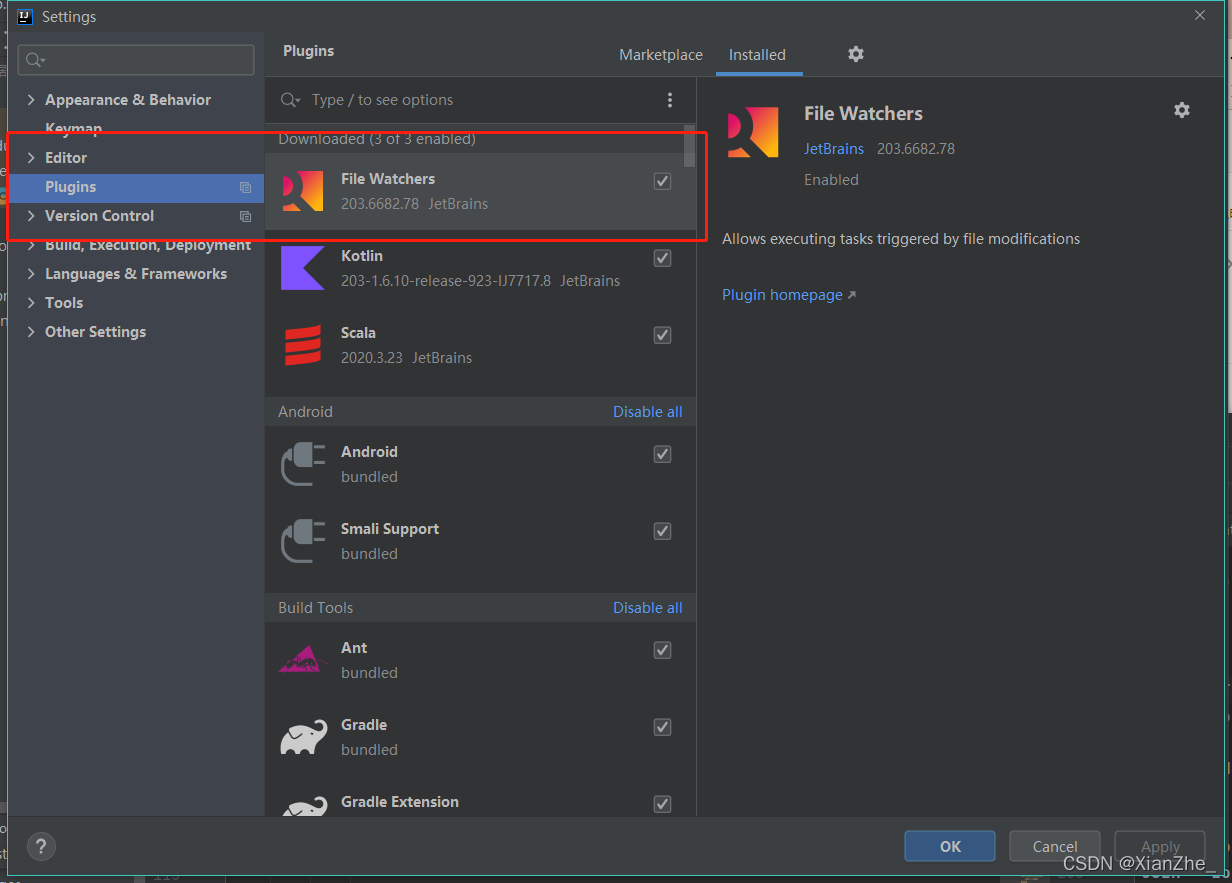Toggle the Gradle plugin checkbox
Image resolution: width=1232 pixels, height=883 pixels.
[662, 727]
